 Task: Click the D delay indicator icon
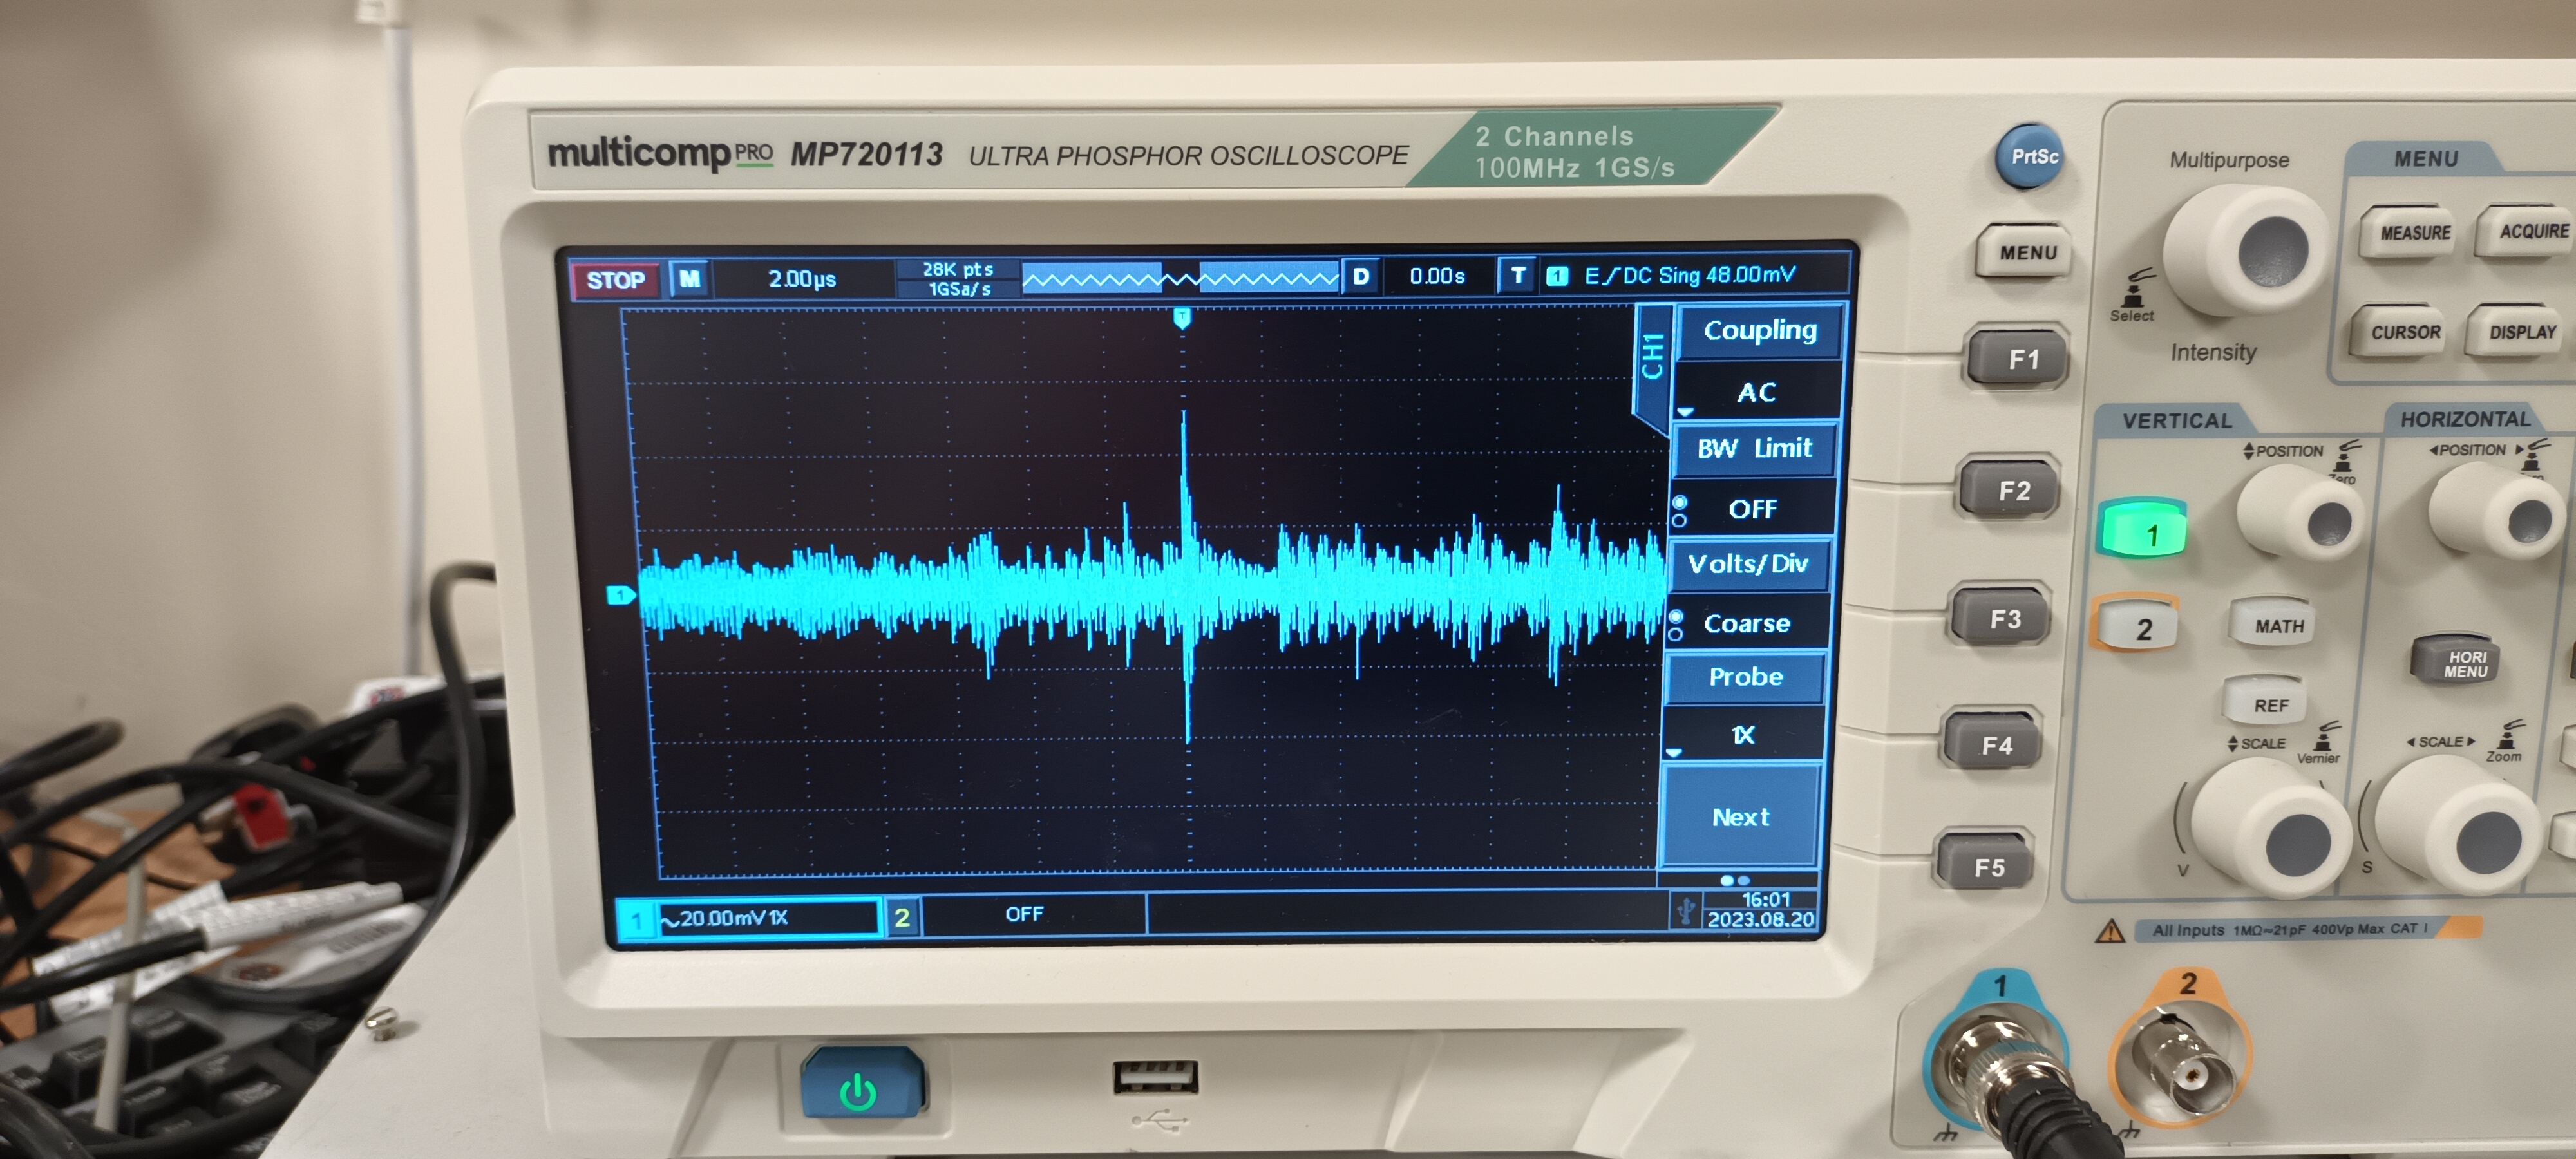coord(1361,276)
